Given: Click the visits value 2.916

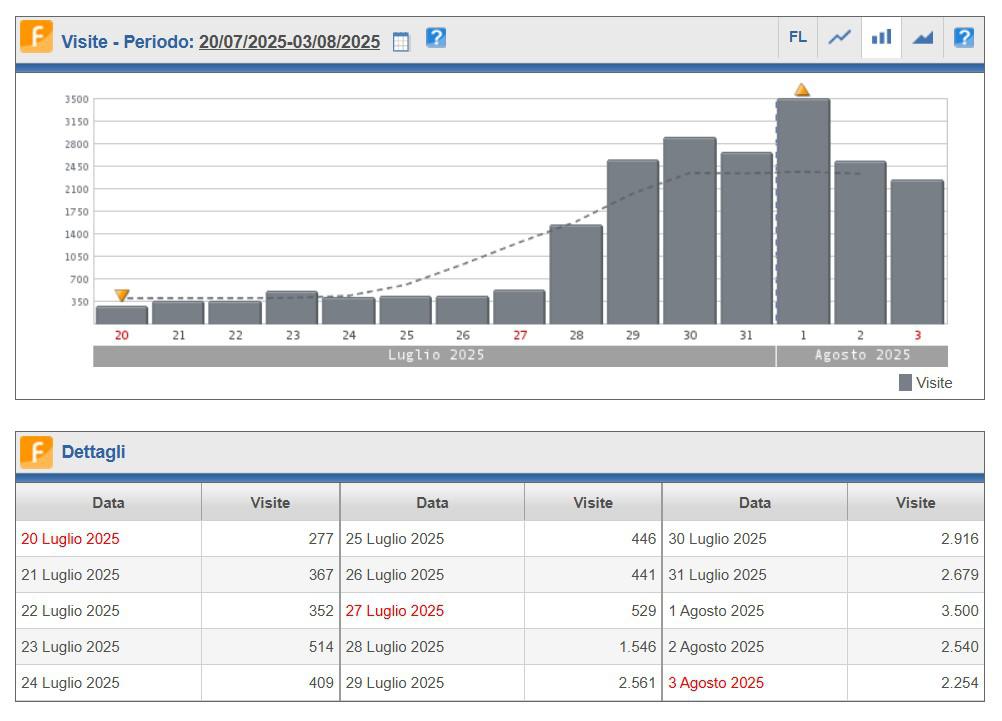Looking at the screenshot, I should click(960, 539).
